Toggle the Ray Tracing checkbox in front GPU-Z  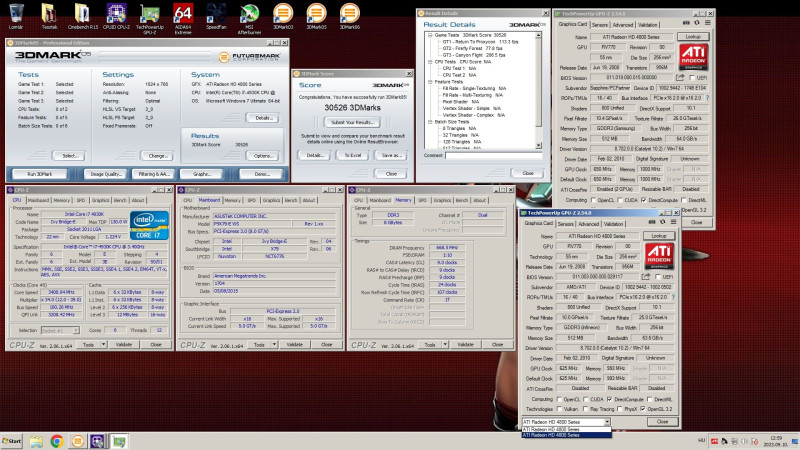click(x=585, y=409)
